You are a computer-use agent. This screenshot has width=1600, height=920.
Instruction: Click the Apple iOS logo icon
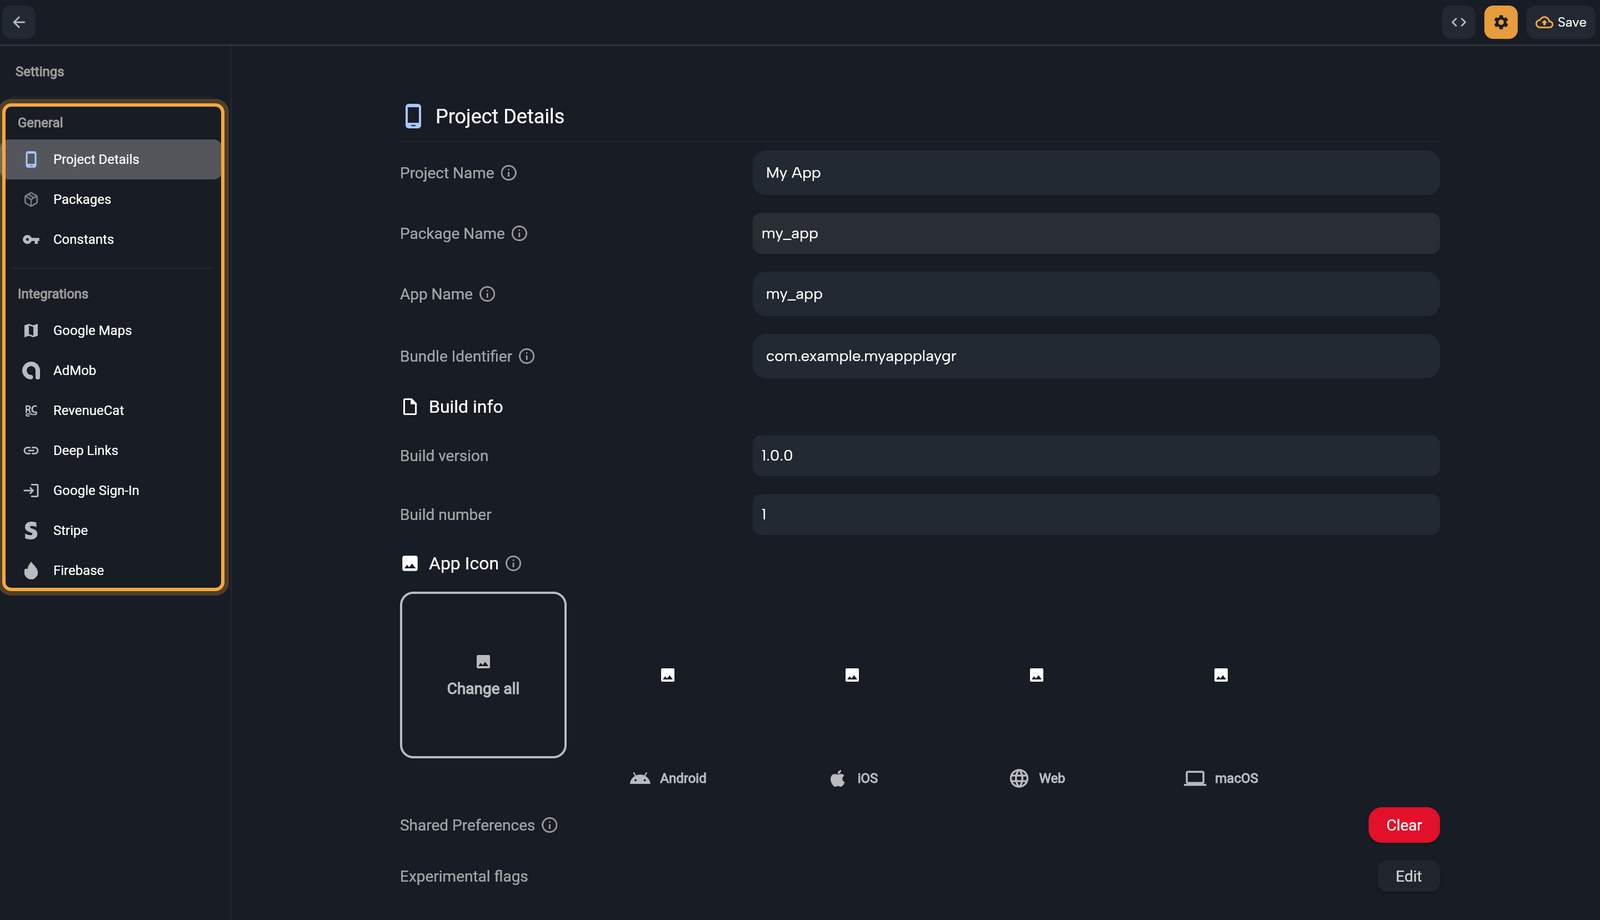838,778
